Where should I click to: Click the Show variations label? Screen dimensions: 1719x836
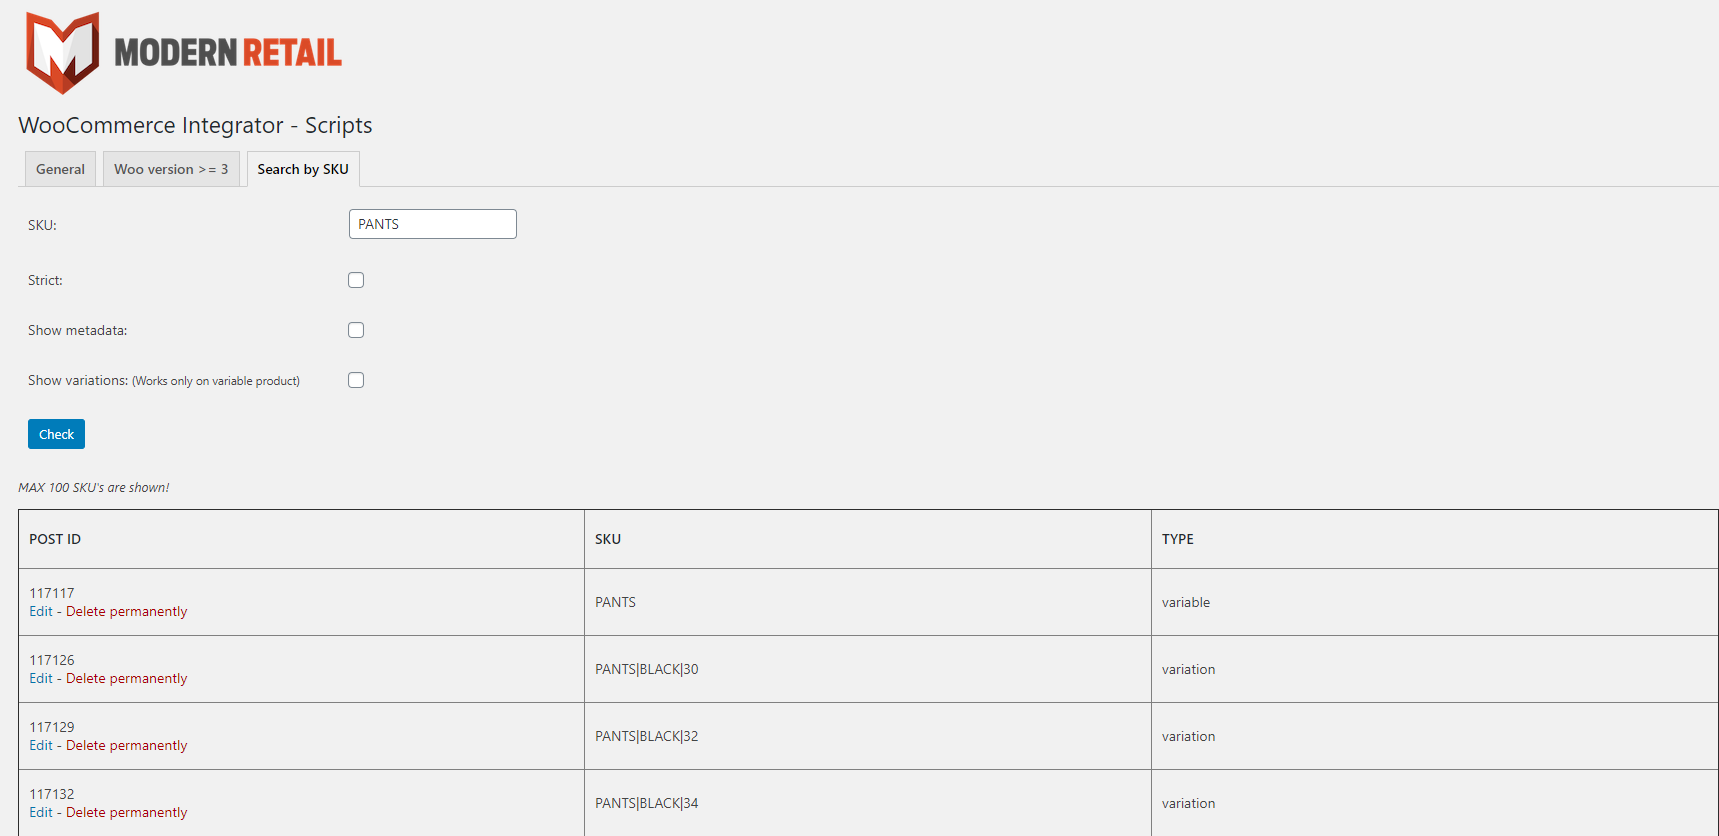pos(164,380)
